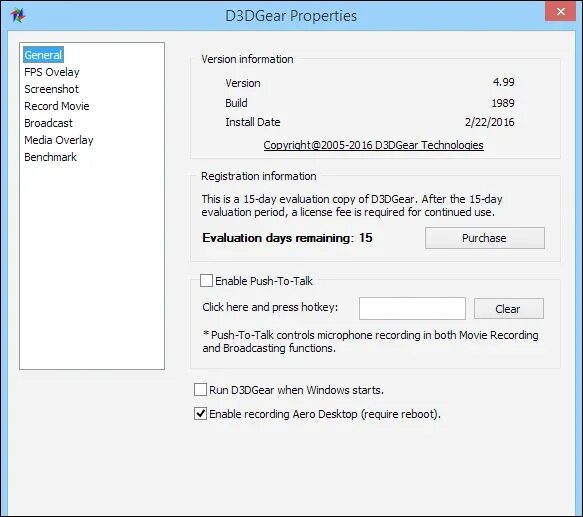Click the Registration information heading
Image resolution: width=583 pixels, height=517 pixels.
(x=259, y=176)
